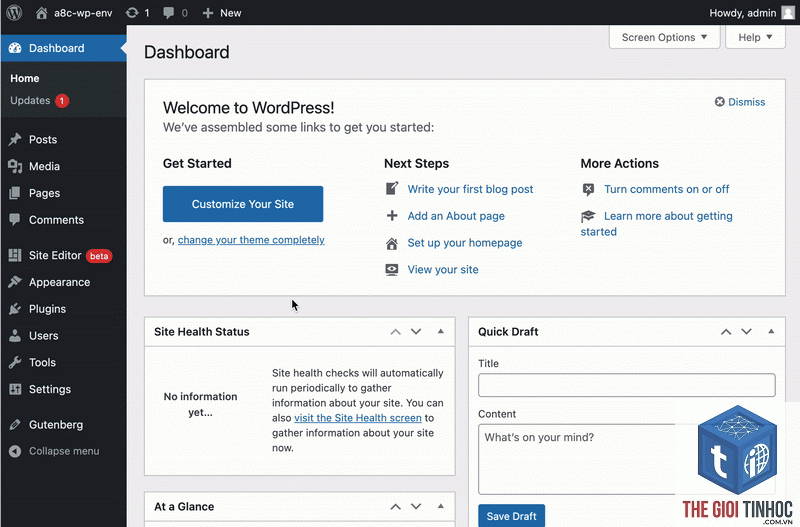
Task: Click the Tools wrench icon
Action: [15, 362]
